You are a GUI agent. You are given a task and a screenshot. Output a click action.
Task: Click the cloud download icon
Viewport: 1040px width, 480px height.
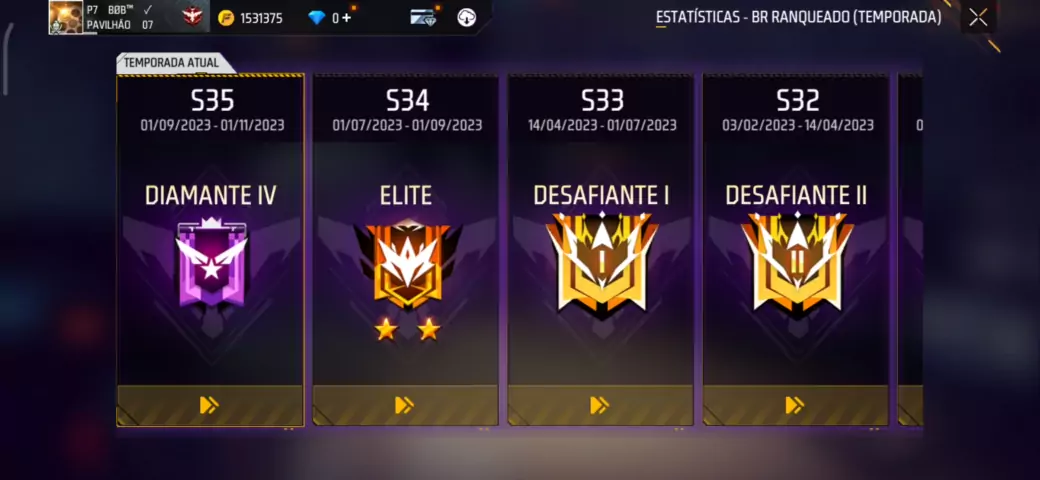click(466, 18)
